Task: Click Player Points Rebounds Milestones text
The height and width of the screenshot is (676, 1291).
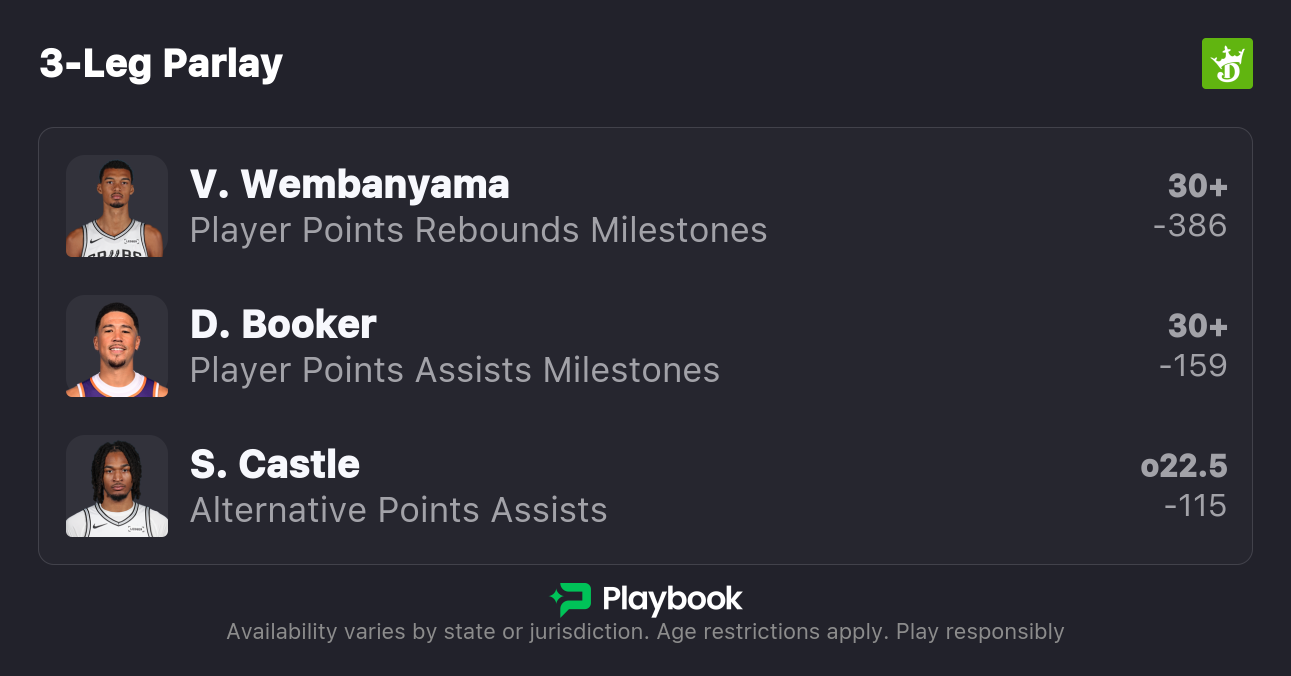Action: tap(478, 231)
